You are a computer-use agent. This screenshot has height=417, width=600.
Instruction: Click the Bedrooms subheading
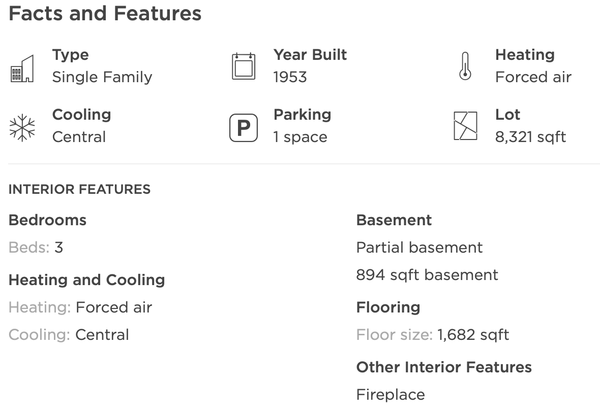click(x=47, y=220)
